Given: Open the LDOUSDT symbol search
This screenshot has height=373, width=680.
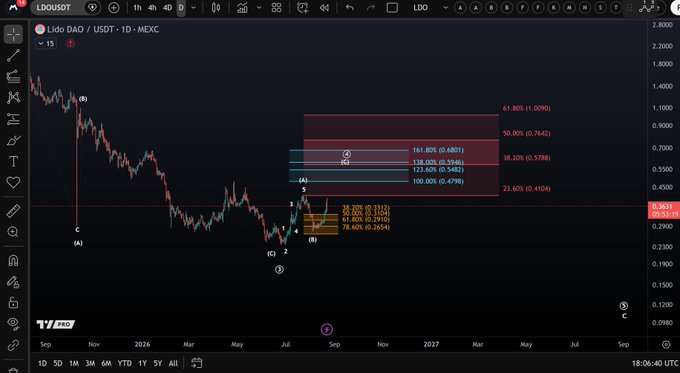Looking at the screenshot, I should (53, 7).
